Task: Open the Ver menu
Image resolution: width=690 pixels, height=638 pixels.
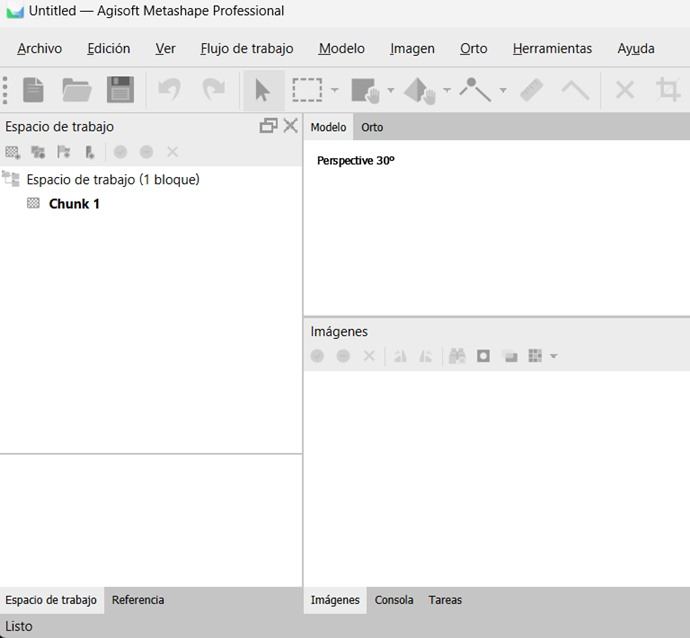Action: 165,48
